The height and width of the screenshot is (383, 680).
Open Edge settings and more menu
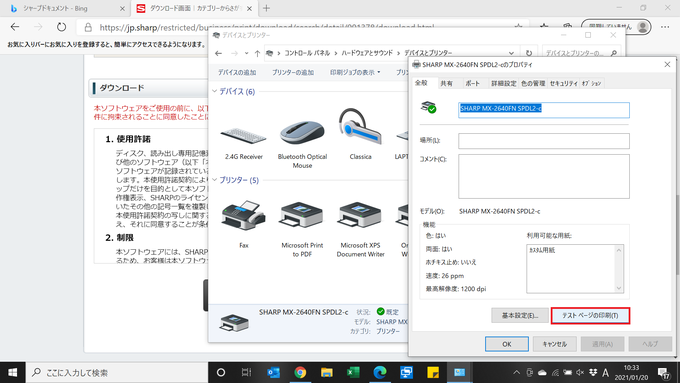(665, 27)
